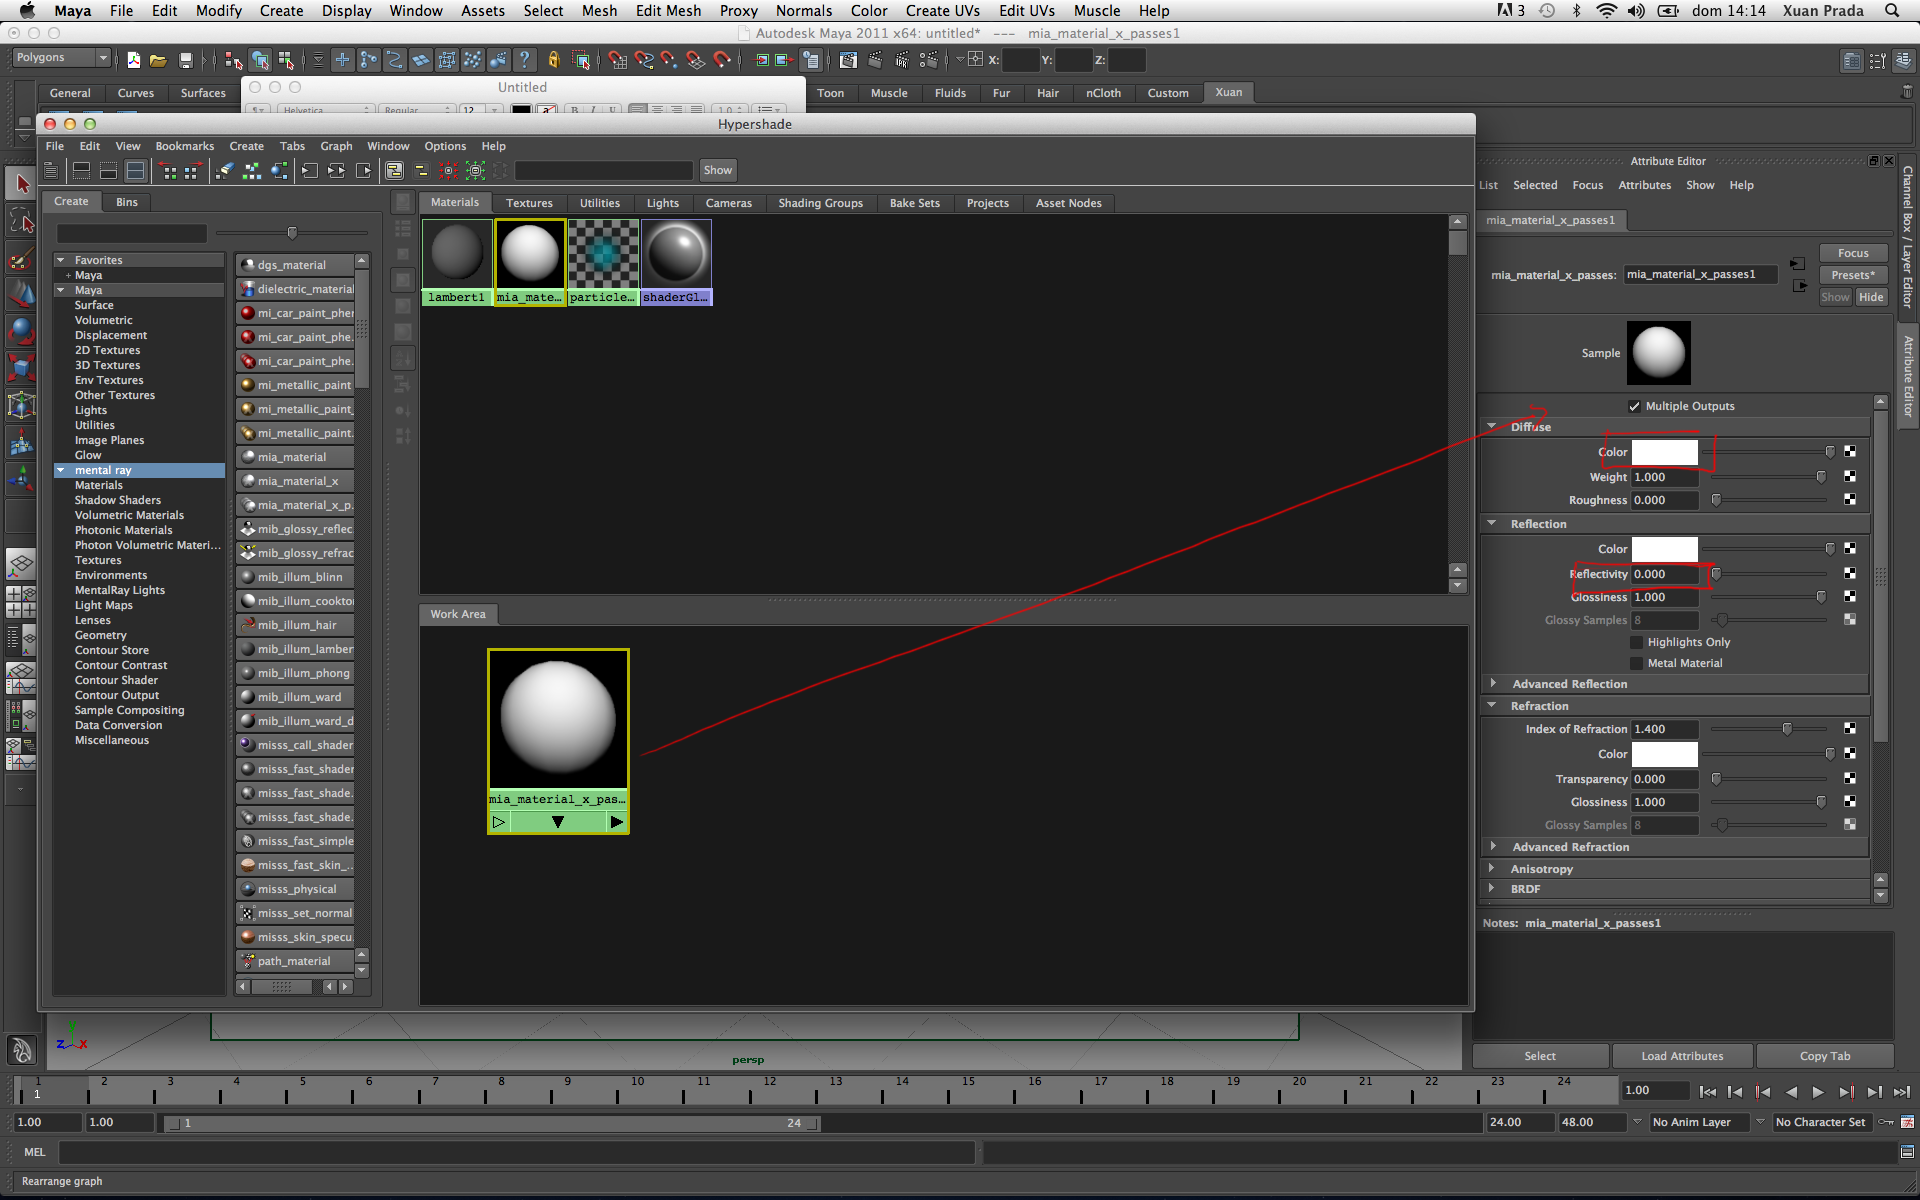Image resolution: width=1920 pixels, height=1200 pixels.
Task: Select the lambert1 material swatch
Action: [x=457, y=262]
